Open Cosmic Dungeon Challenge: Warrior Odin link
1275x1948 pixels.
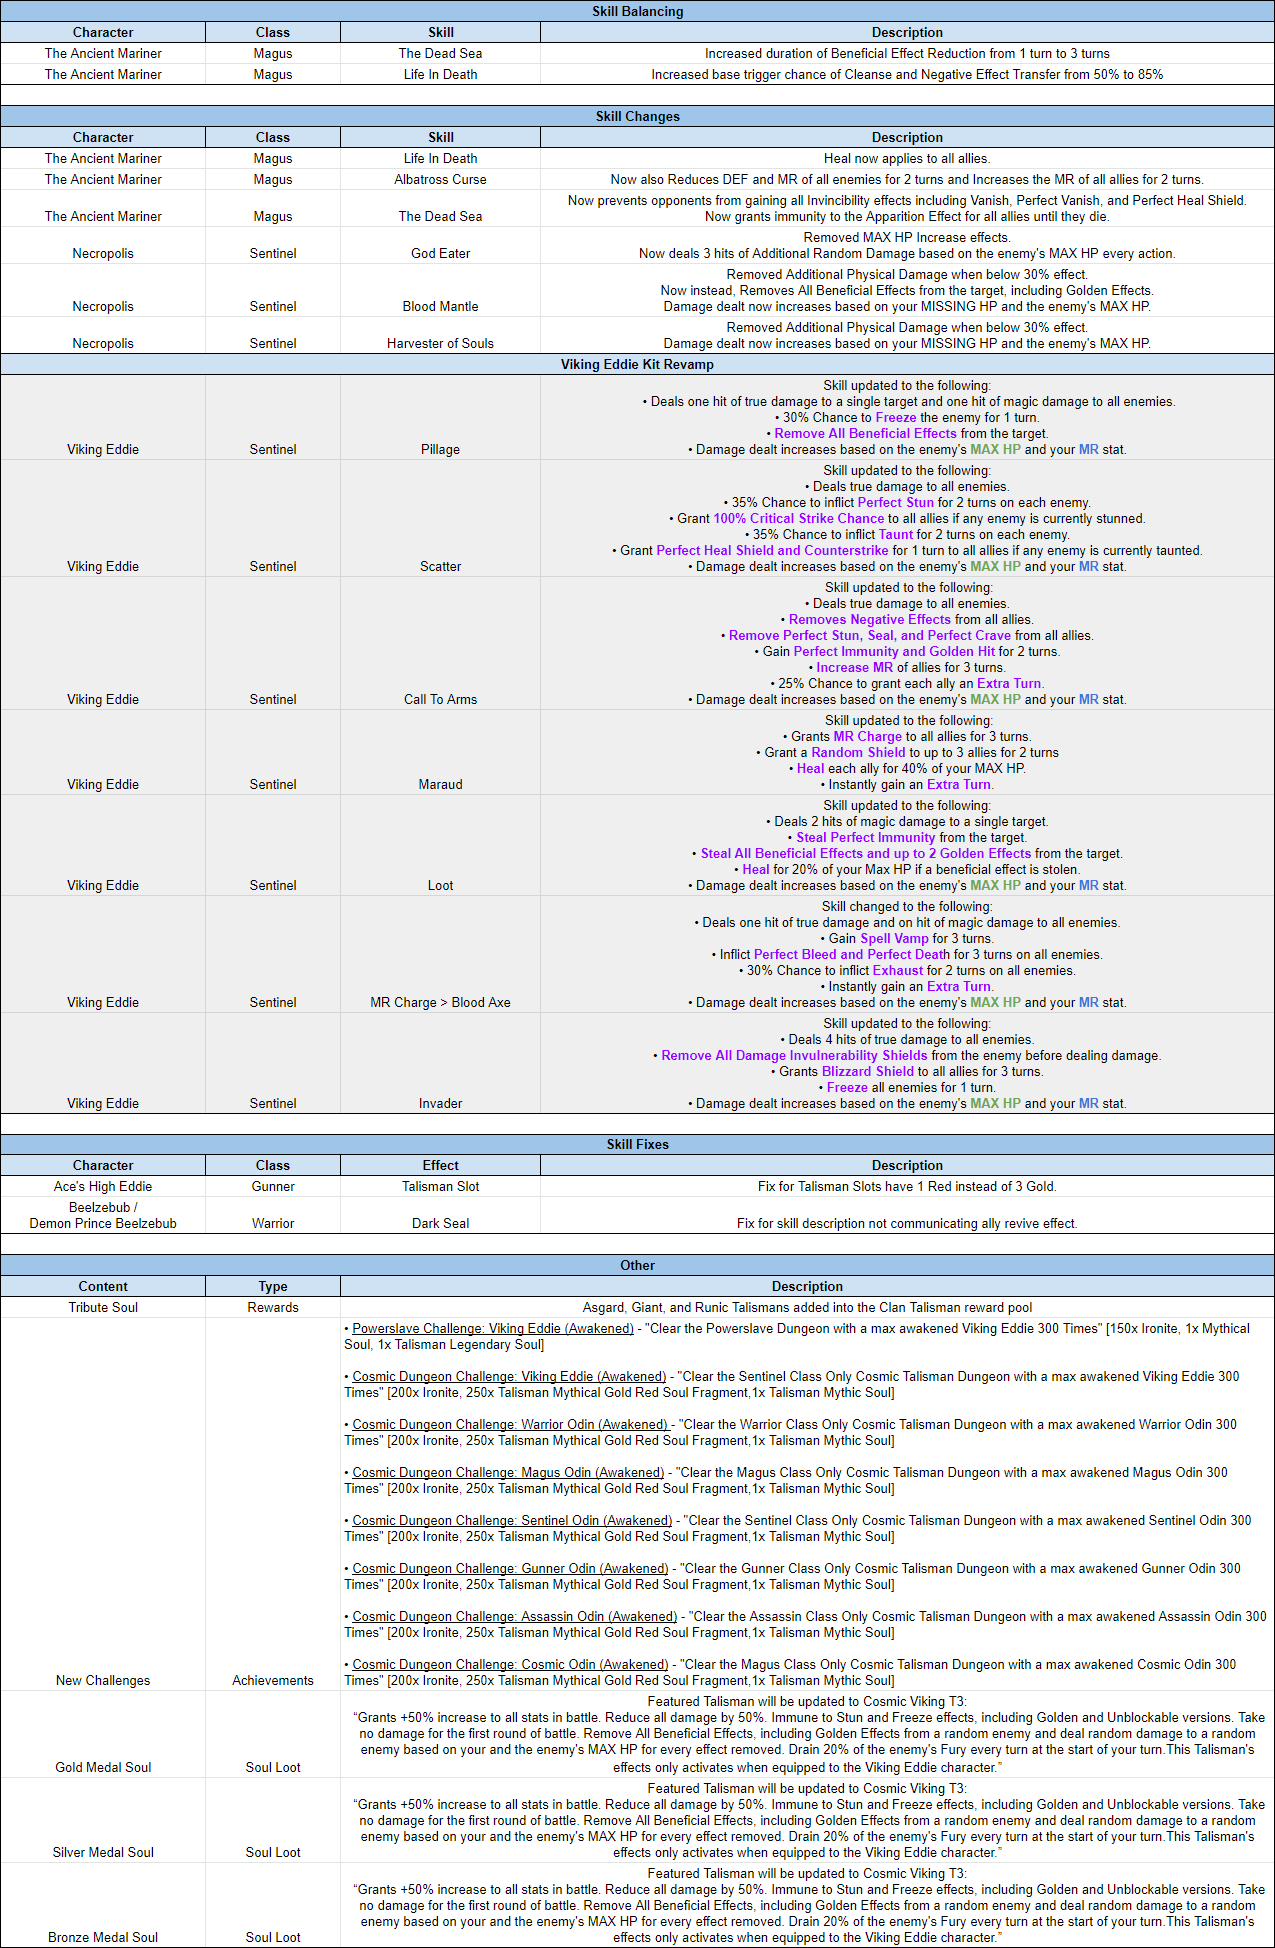click(510, 1425)
